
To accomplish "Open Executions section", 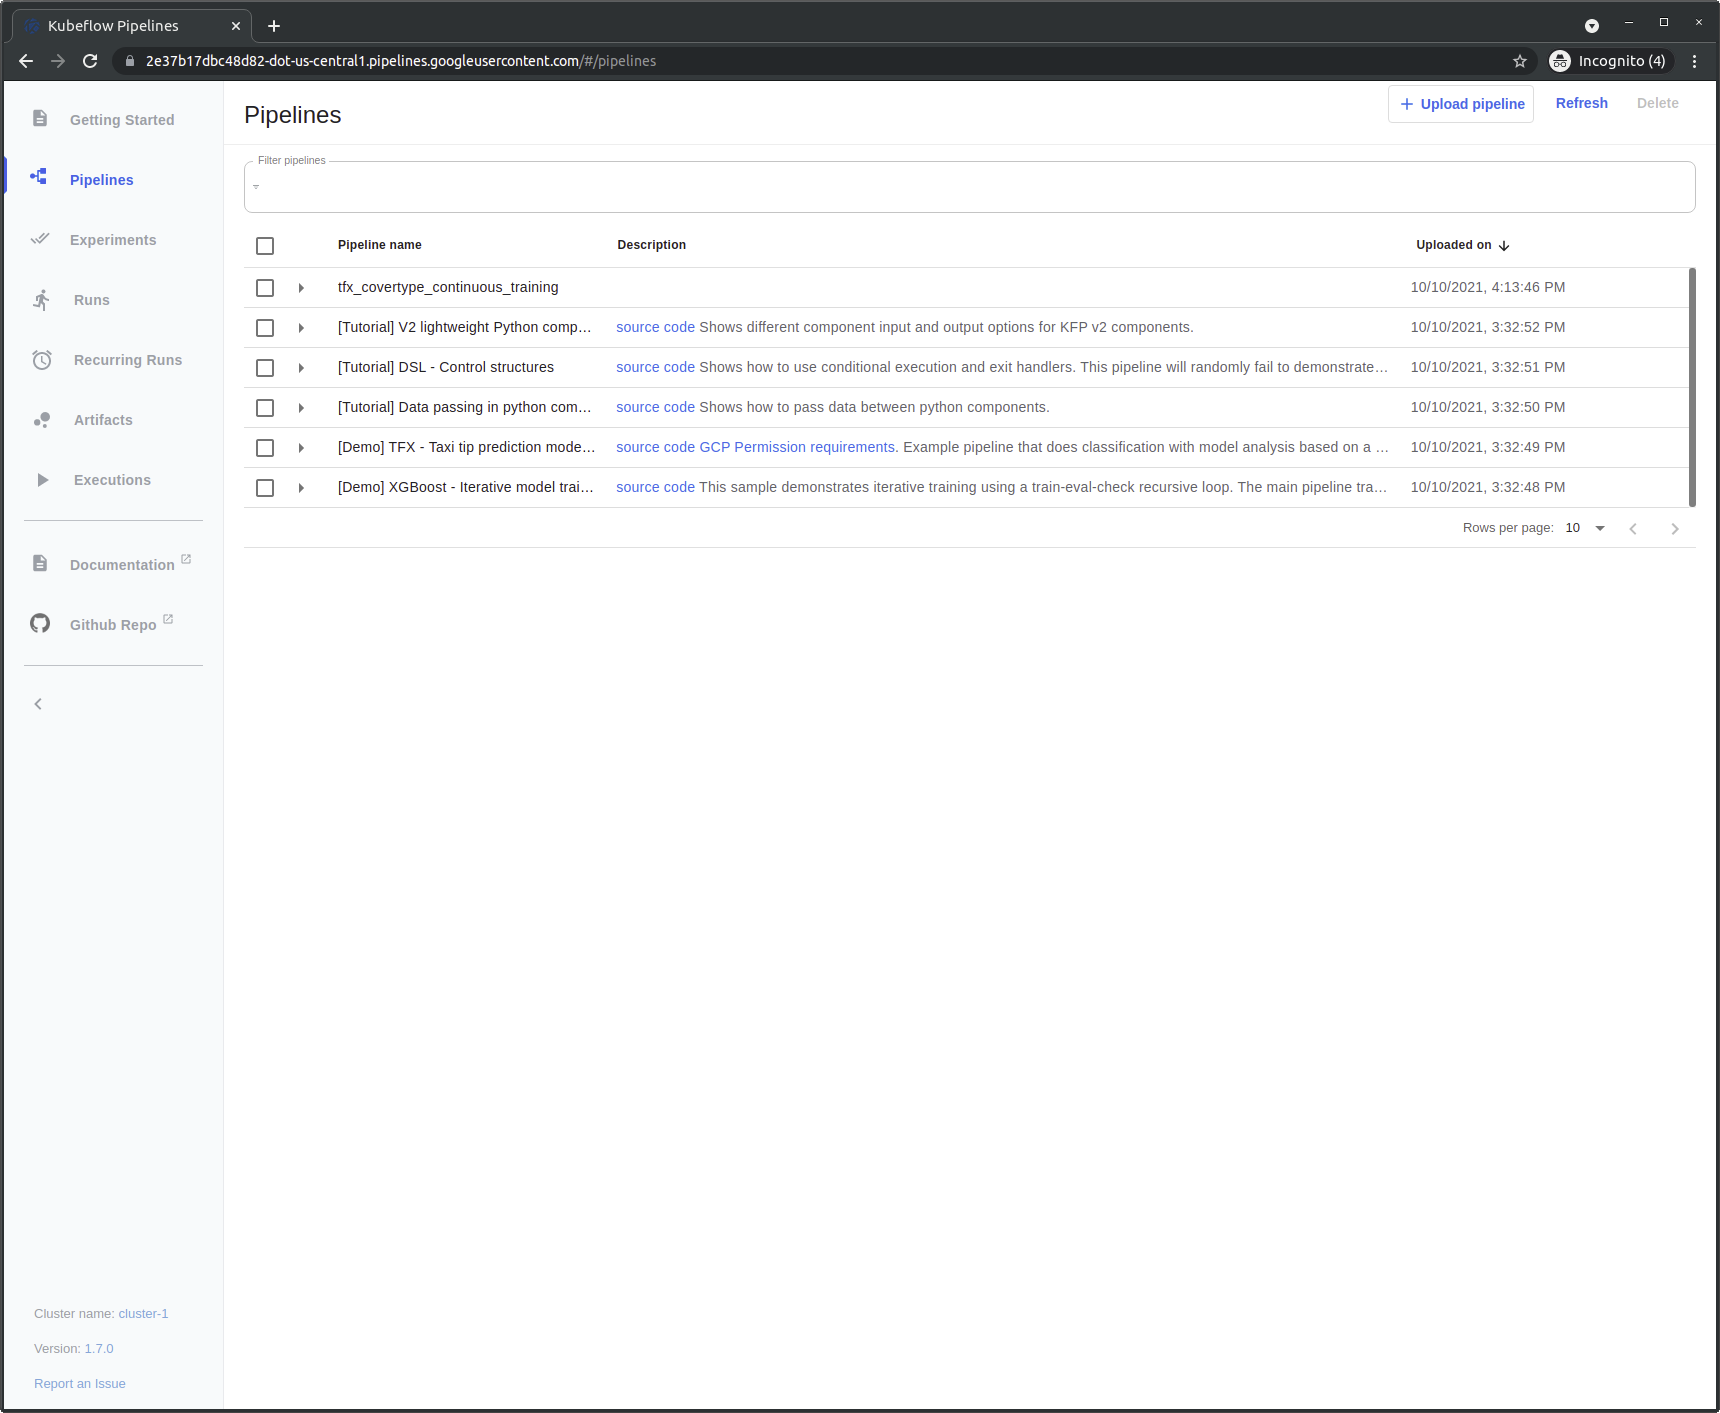I will [112, 480].
